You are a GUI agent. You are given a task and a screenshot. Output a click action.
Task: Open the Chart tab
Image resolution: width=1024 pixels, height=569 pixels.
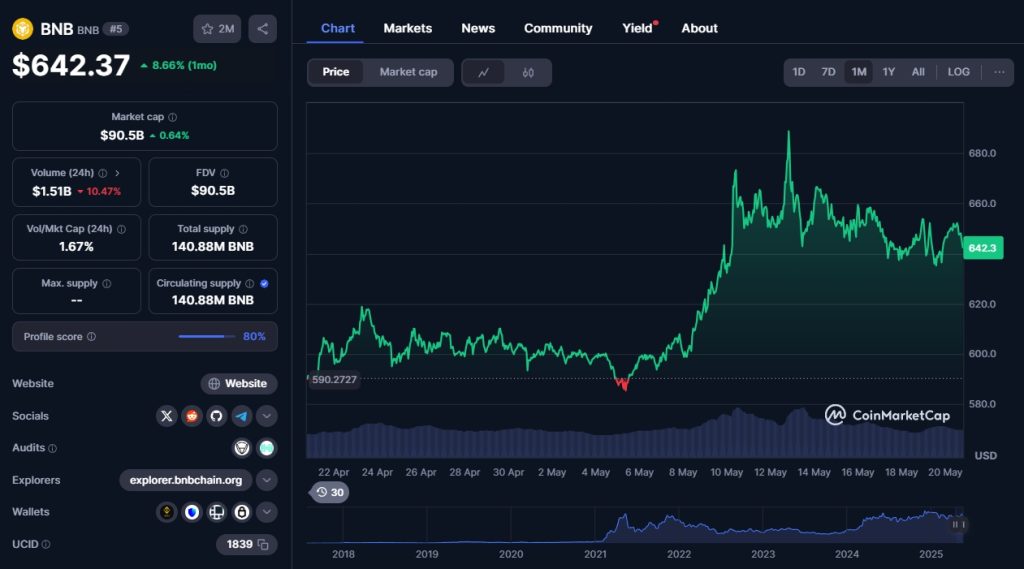coord(338,28)
